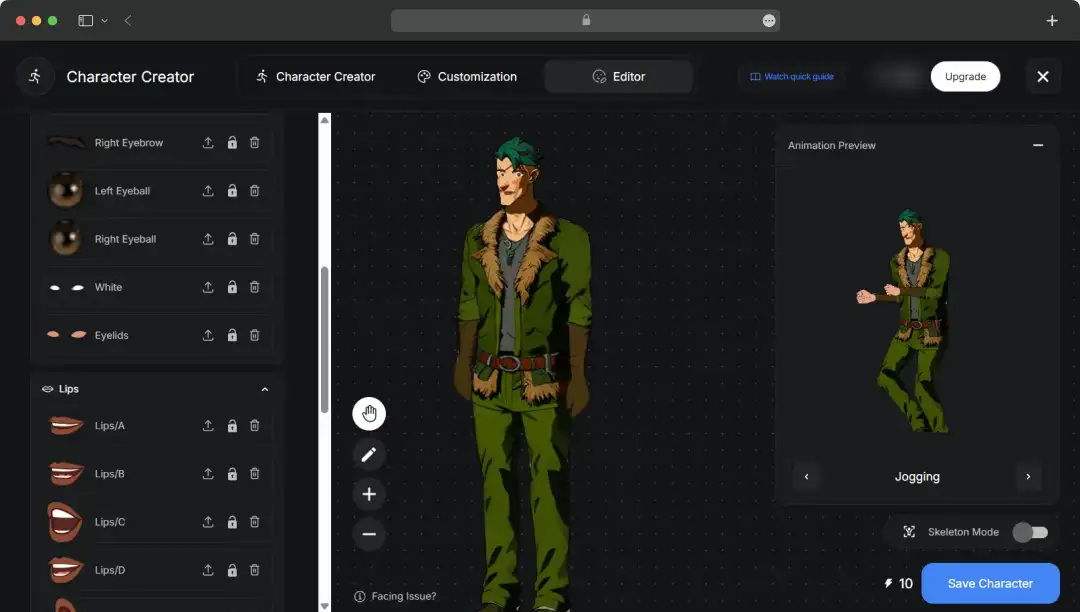Lock the White layer
The height and width of the screenshot is (612, 1080).
[231, 287]
